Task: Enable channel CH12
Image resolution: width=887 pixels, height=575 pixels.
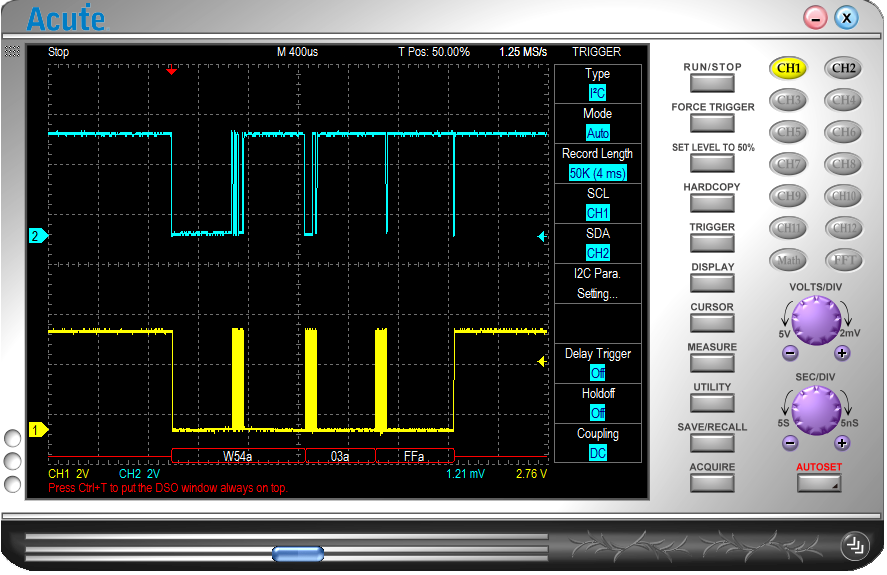Action: tap(843, 228)
